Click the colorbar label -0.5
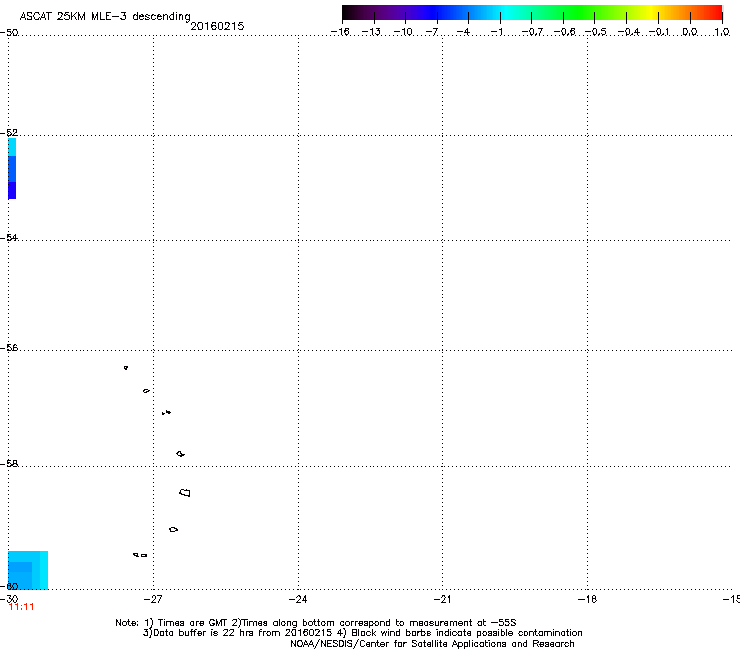Viewport: 740px width, 650px height. pos(596,32)
